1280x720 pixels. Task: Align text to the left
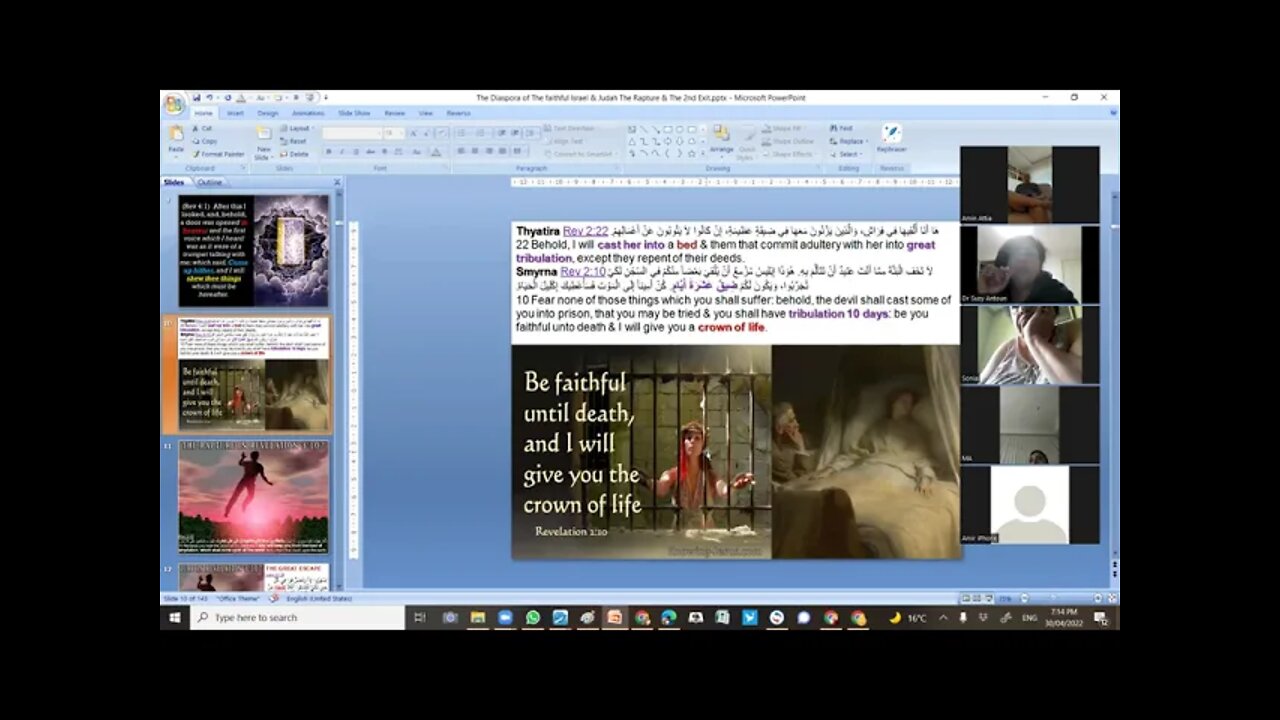coord(461,150)
